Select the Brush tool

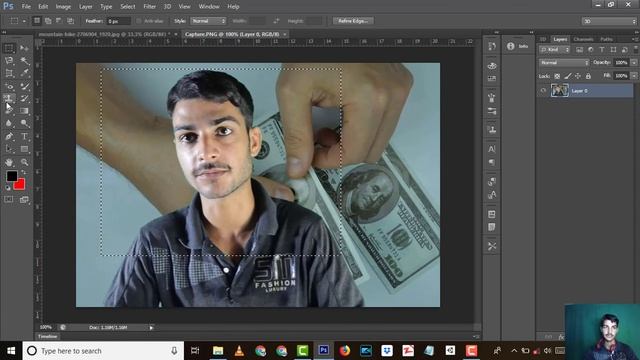click(24, 86)
